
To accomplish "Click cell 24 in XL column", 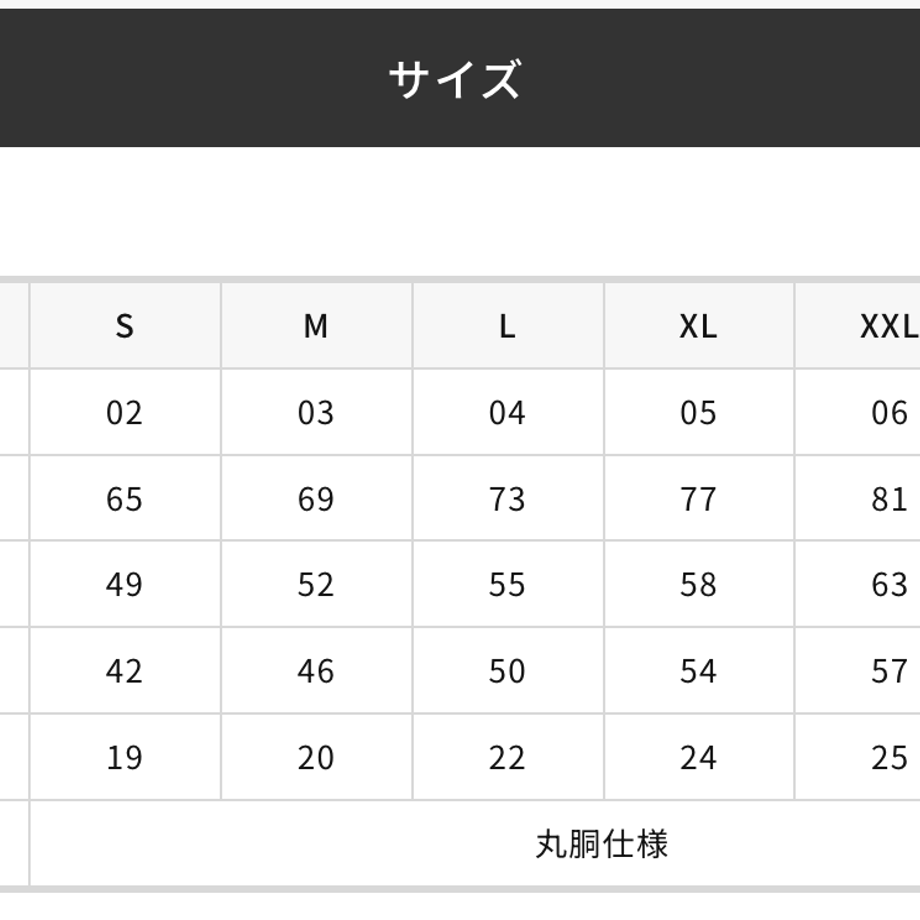I will pos(699,757).
